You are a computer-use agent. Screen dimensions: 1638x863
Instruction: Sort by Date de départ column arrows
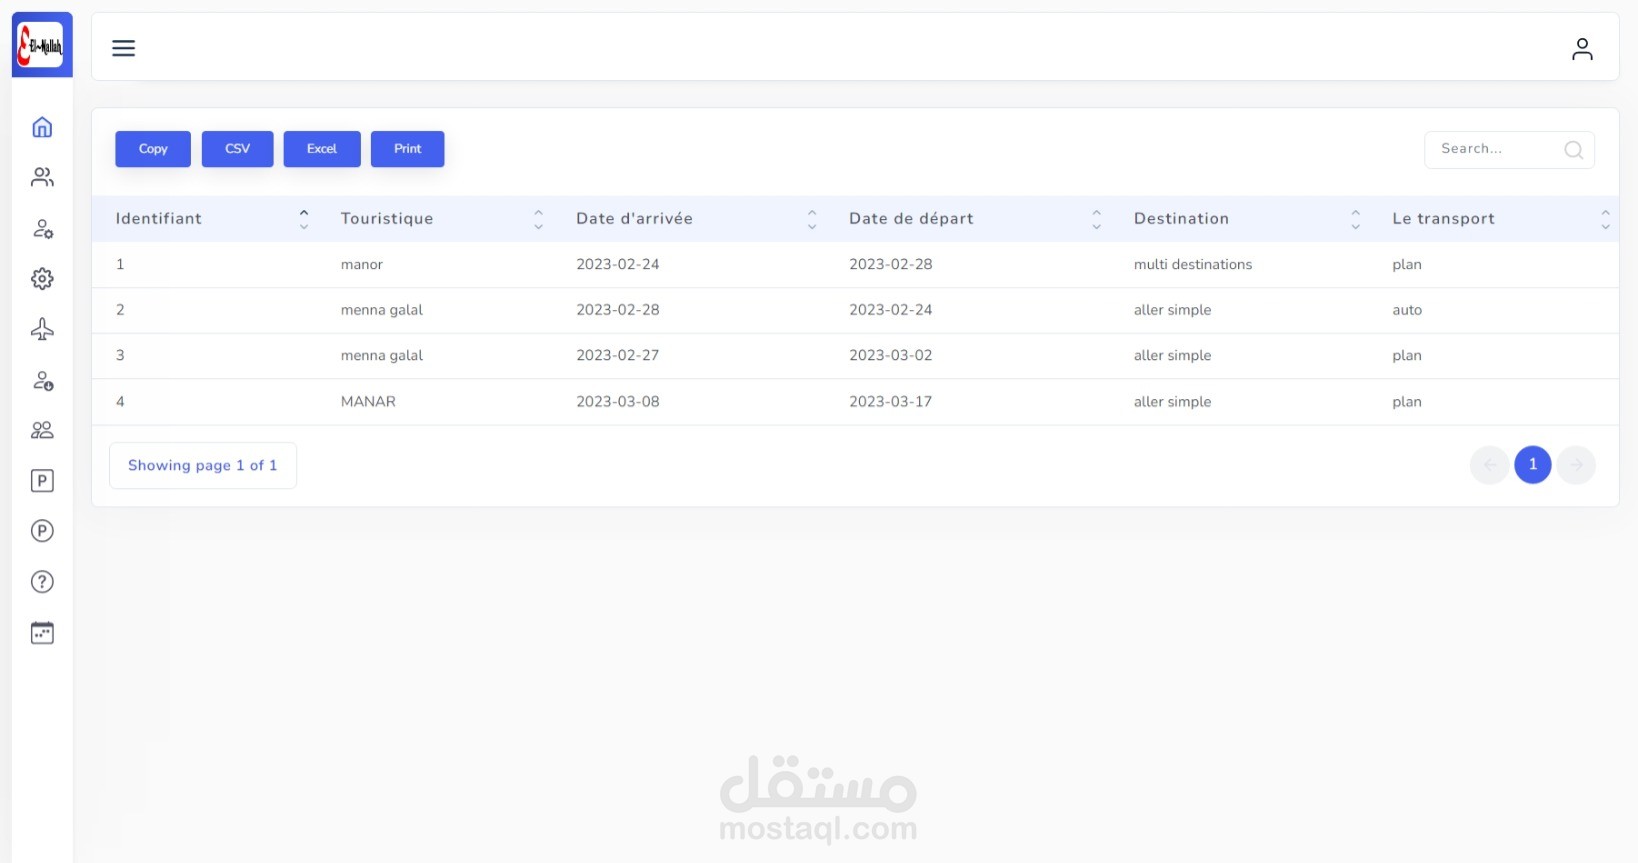click(1096, 219)
